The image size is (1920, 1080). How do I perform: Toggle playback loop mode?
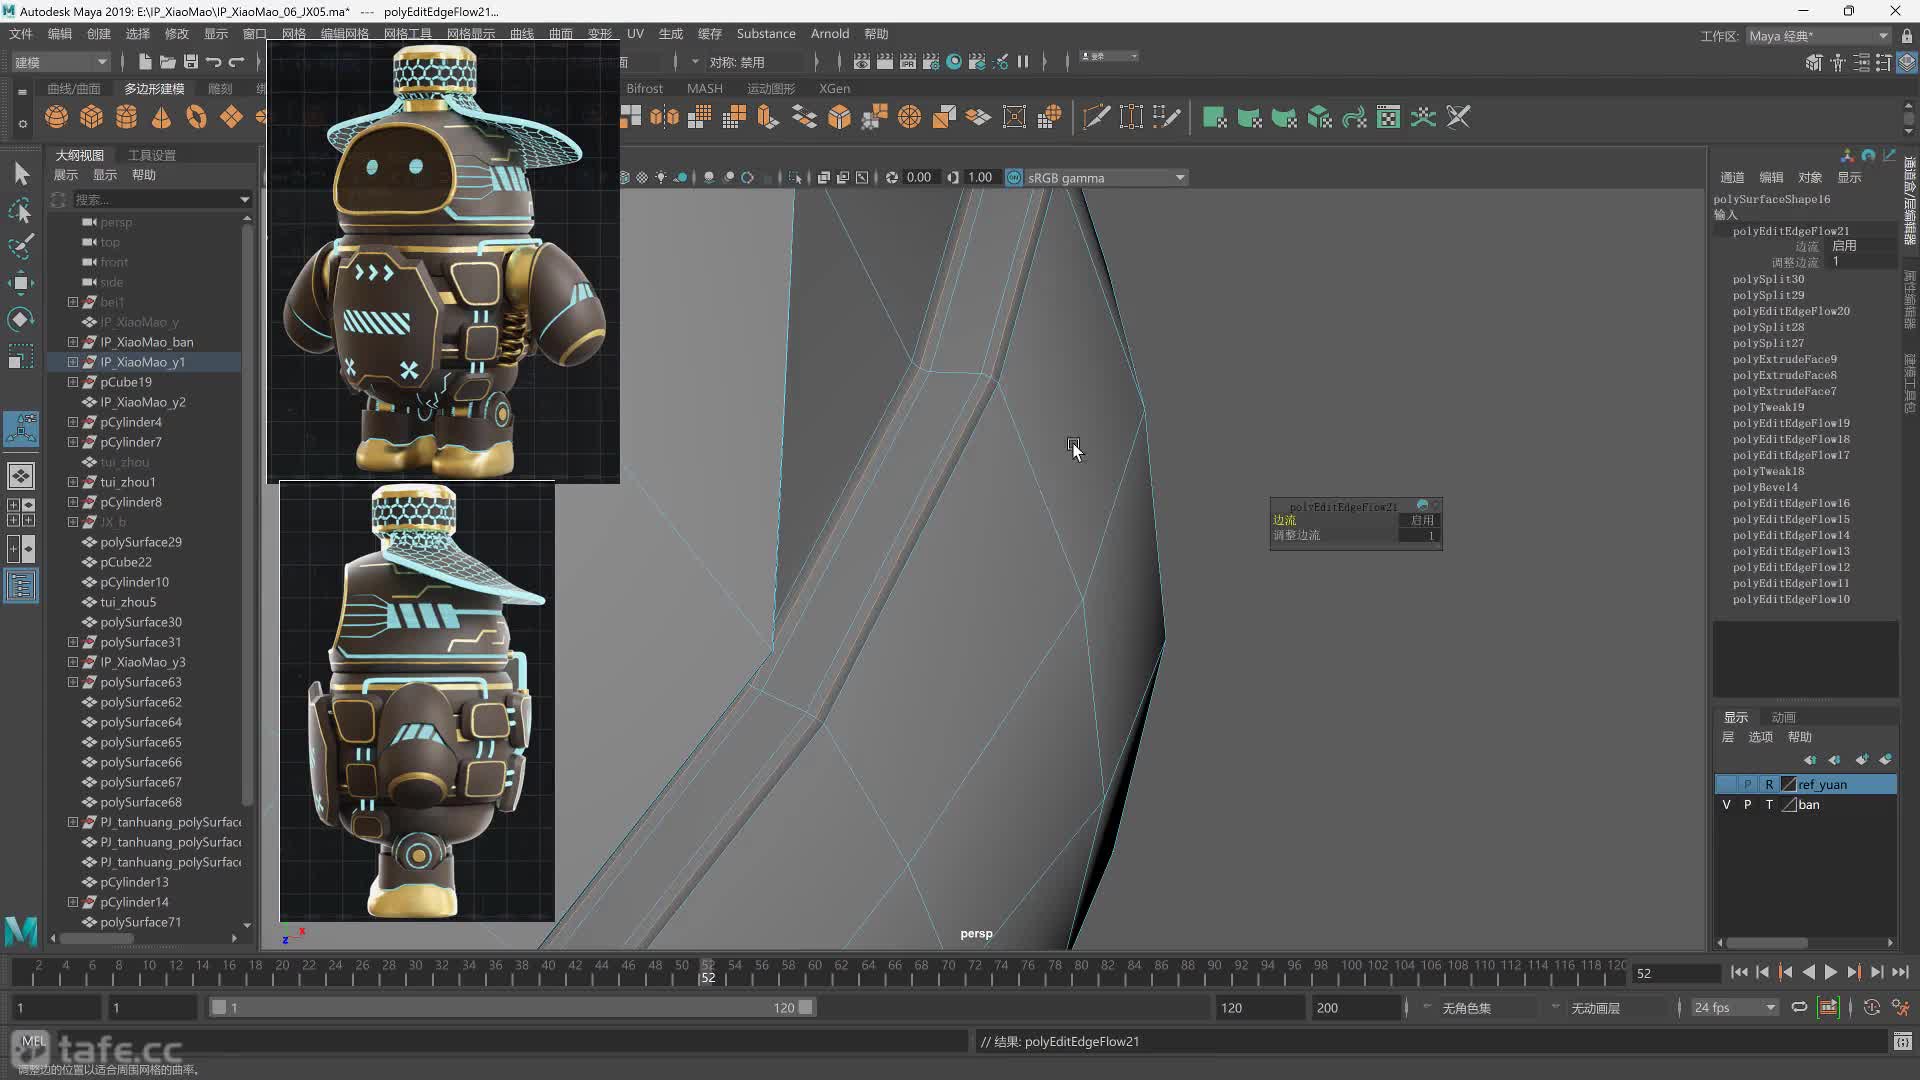coord(1799,1008)
